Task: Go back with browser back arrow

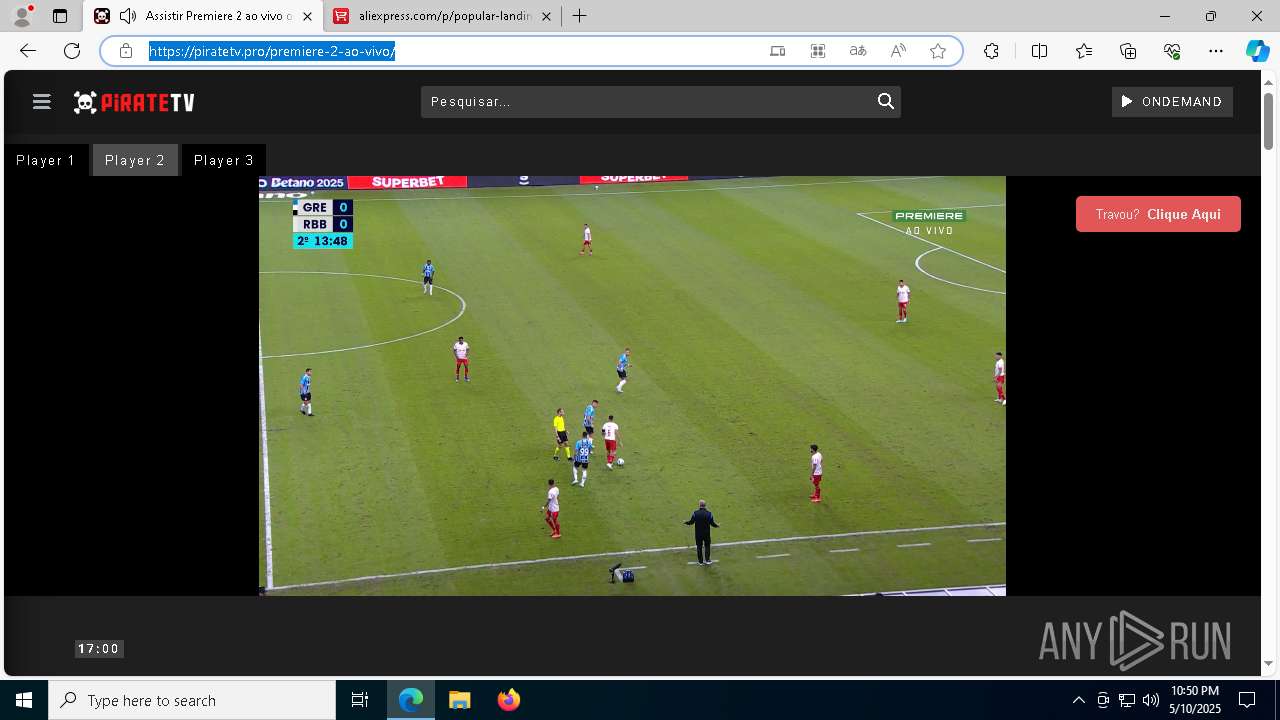Action: (28, 51)
